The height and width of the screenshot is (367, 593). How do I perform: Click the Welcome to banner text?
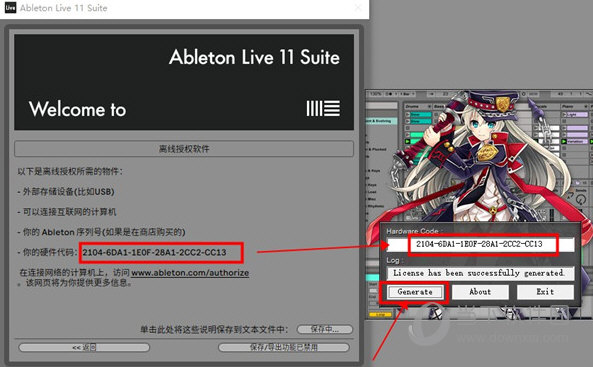click(78, 109)
